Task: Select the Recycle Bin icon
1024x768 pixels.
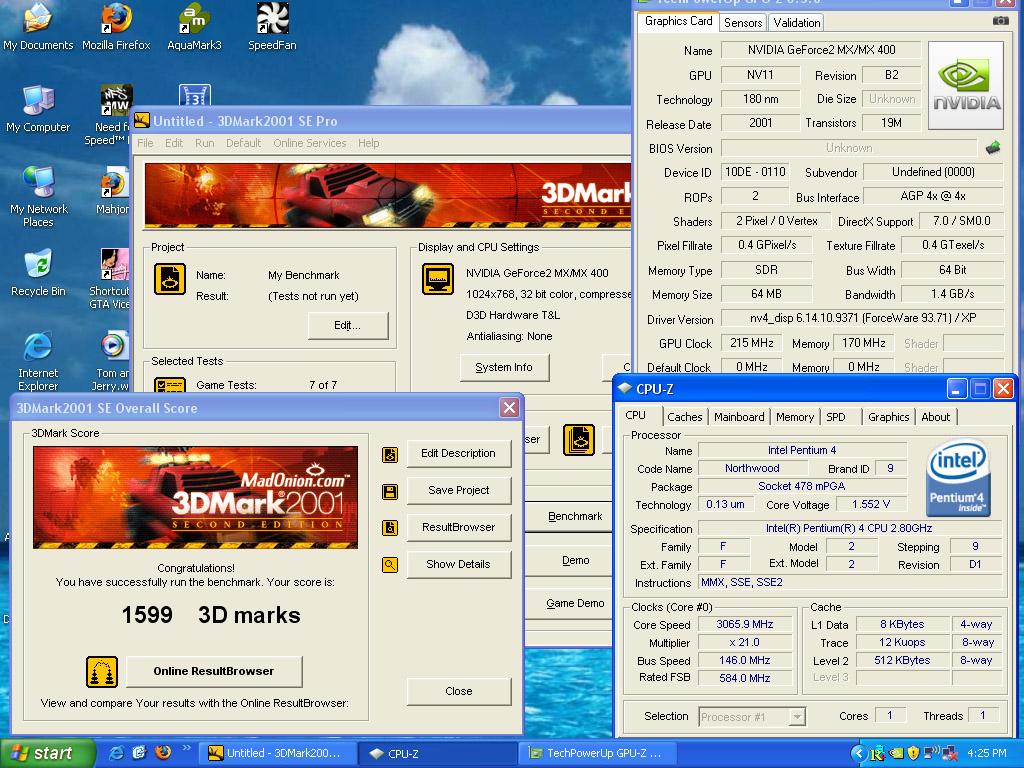Action: pyautogui.click(x=38, y=273)
